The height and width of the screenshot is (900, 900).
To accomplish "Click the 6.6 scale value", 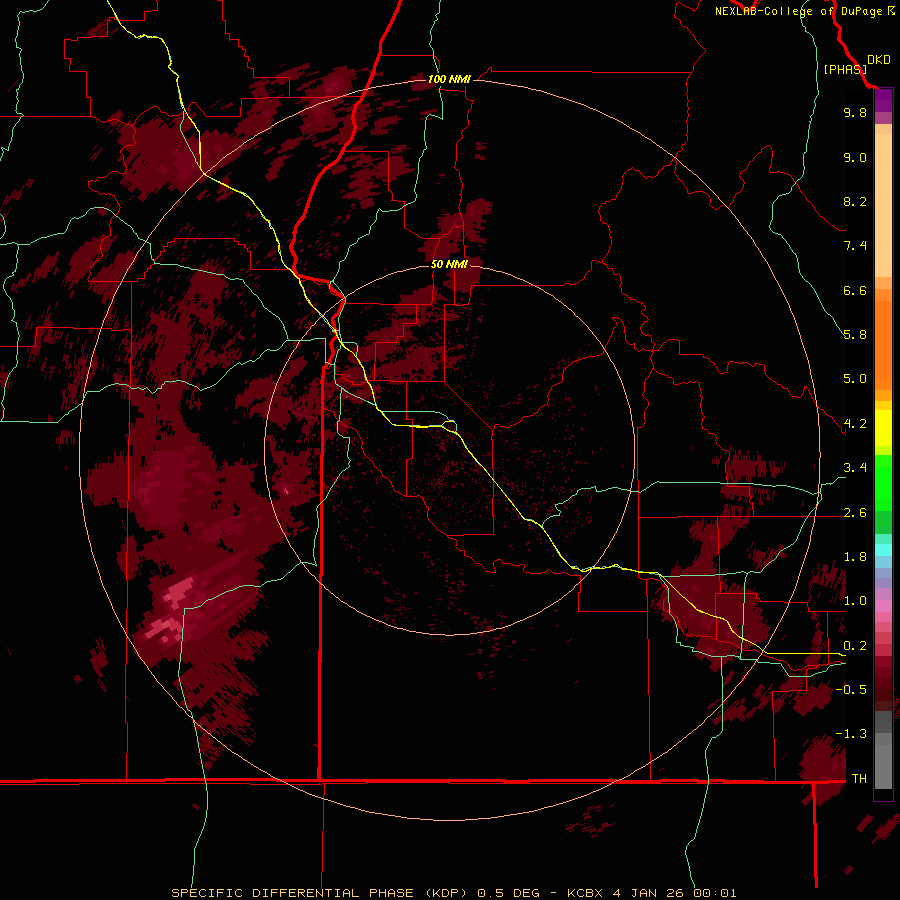I will [855, 291].
